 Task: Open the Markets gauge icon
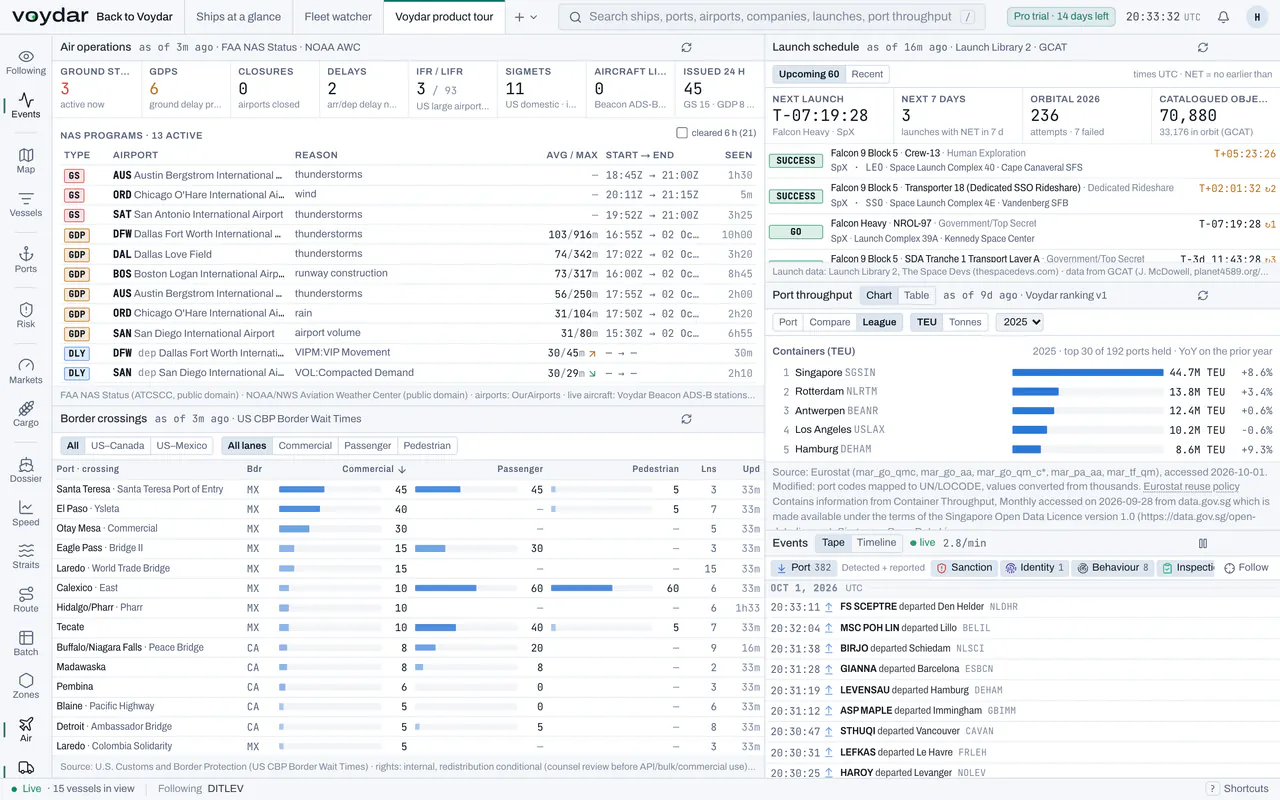[26, 371]
